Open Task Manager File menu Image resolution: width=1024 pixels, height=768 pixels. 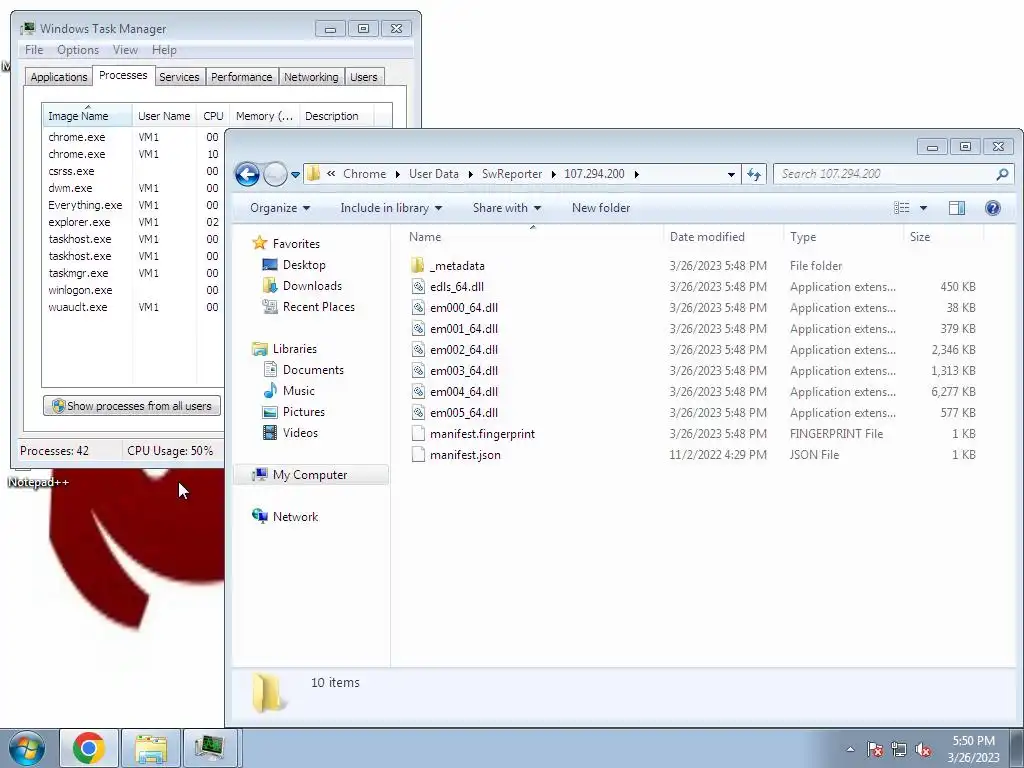34,50
